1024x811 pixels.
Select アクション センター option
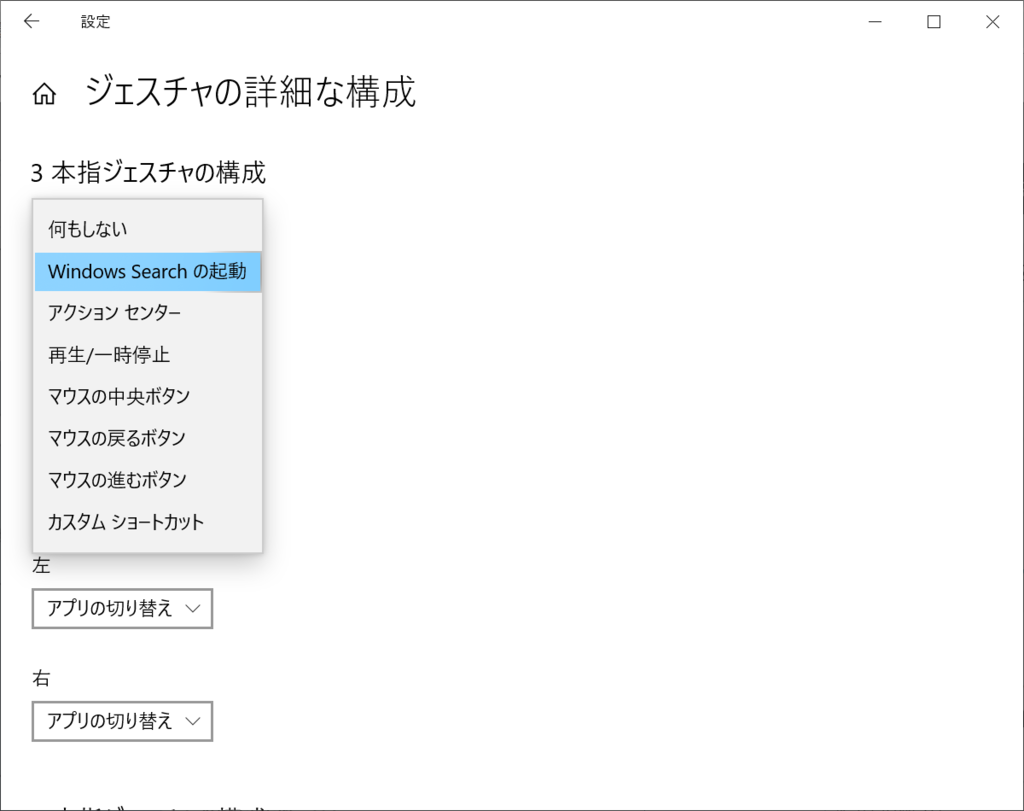coord(148,313)
